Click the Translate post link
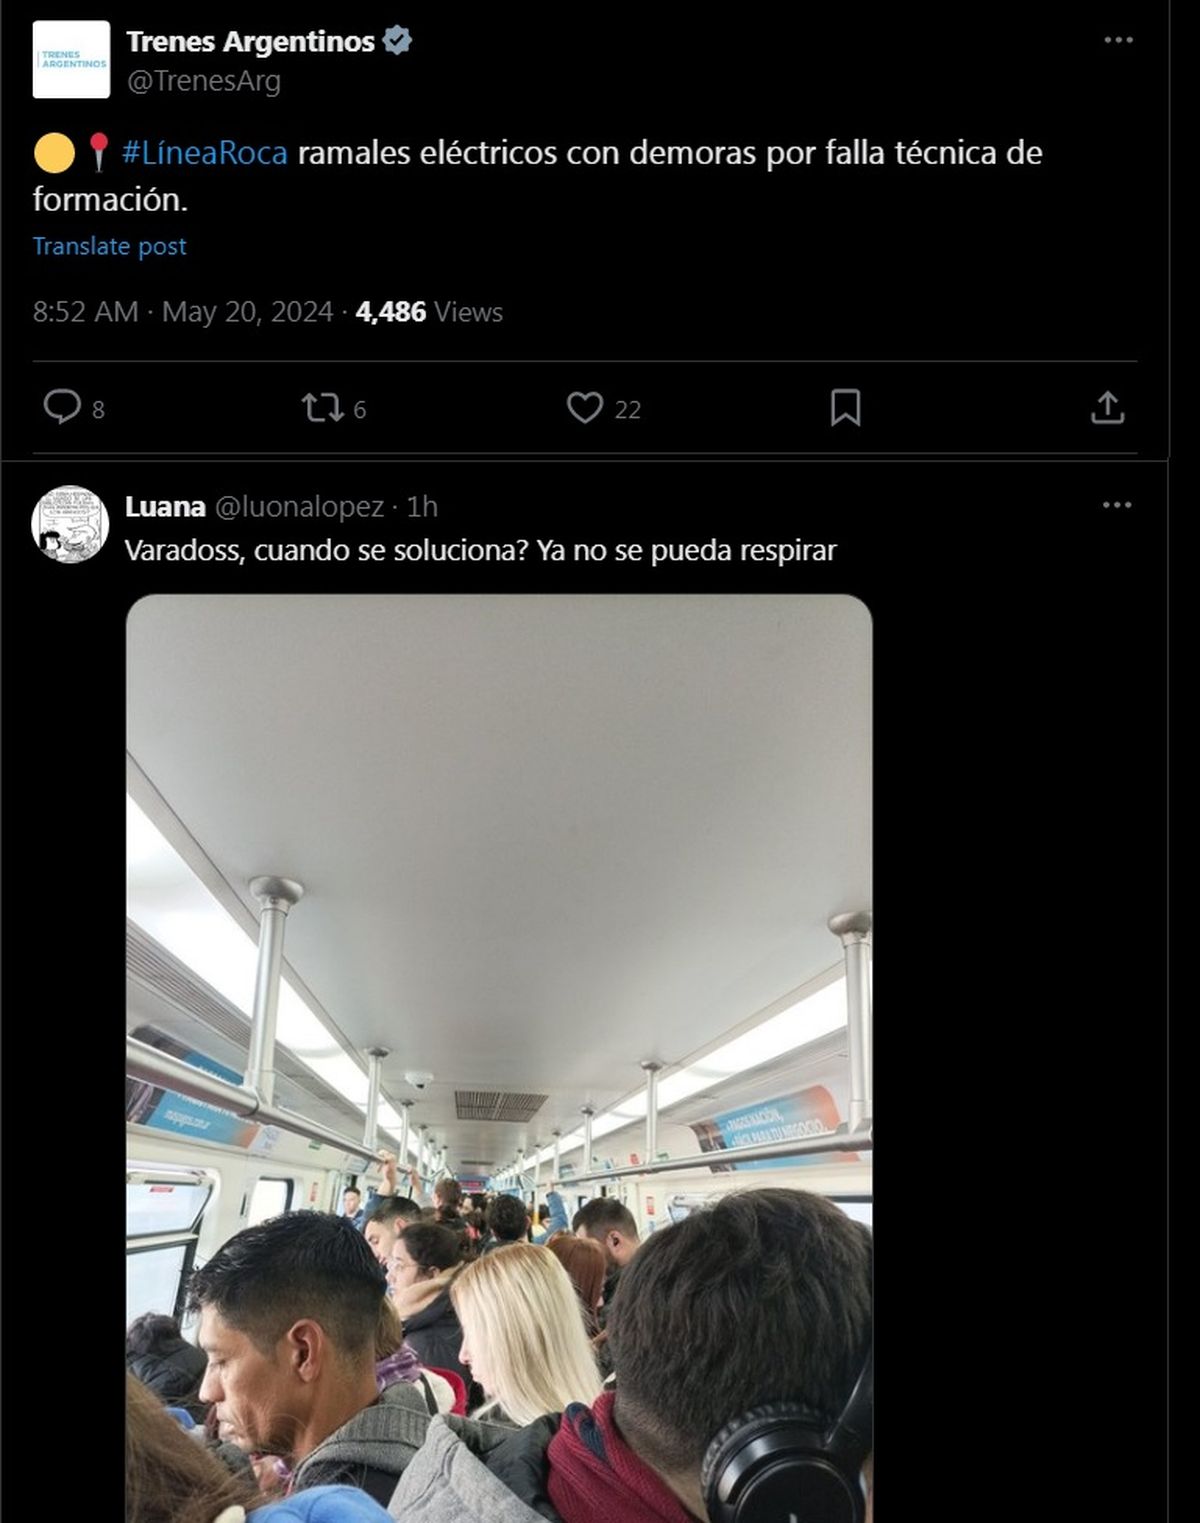The width and height of the screenshot is (1200, 1523). 110,246
